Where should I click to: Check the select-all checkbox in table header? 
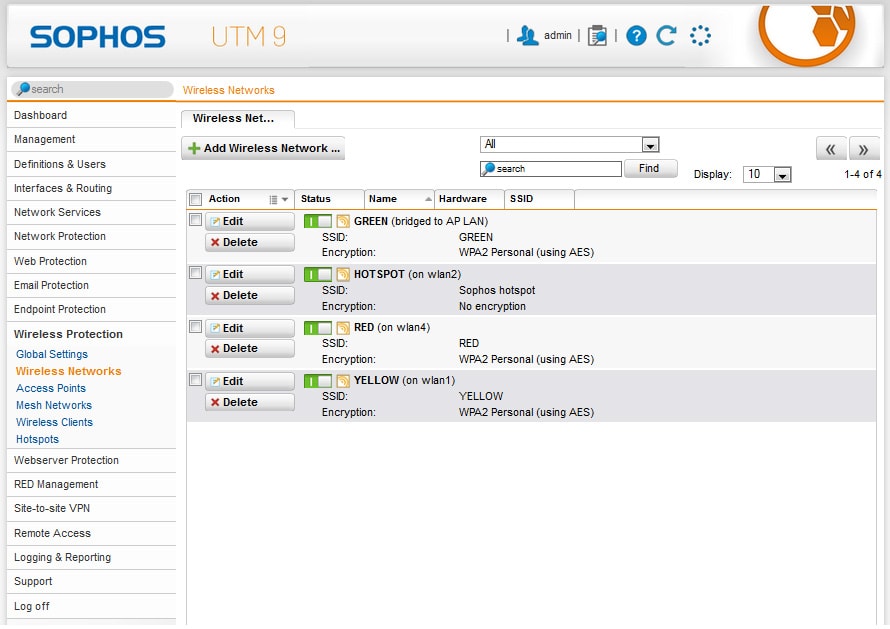coord(196,199)
